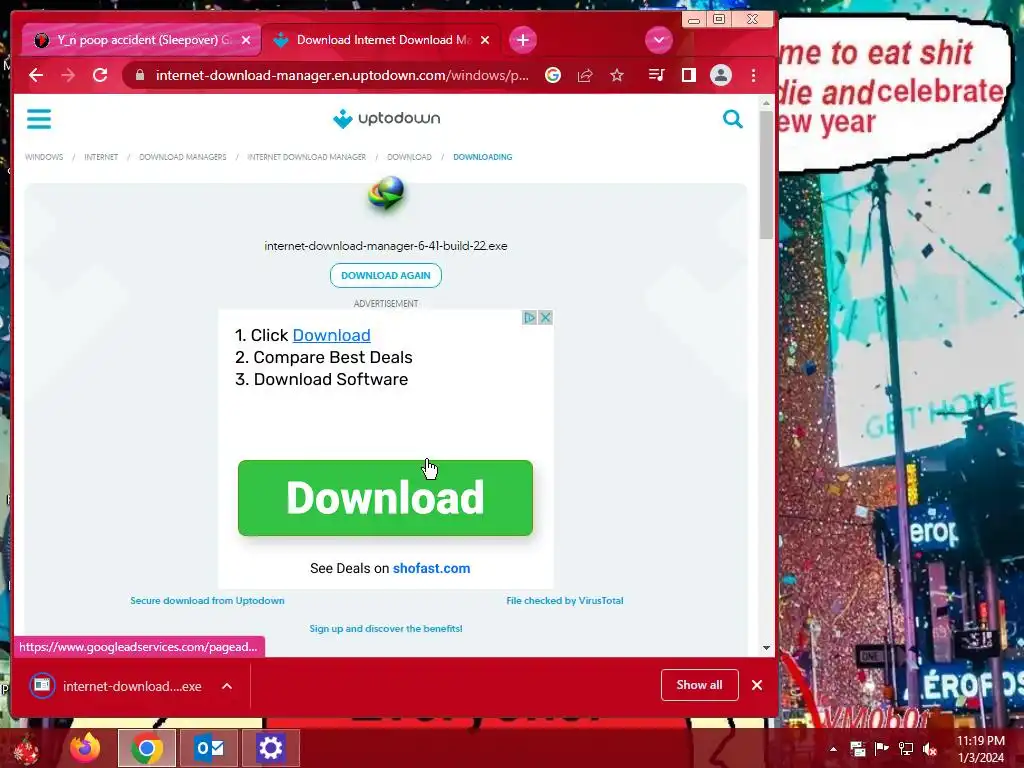This screenshot has height=768, width=1024.
Task: Open Settings gear from taskbar
Action: point(270,748)
